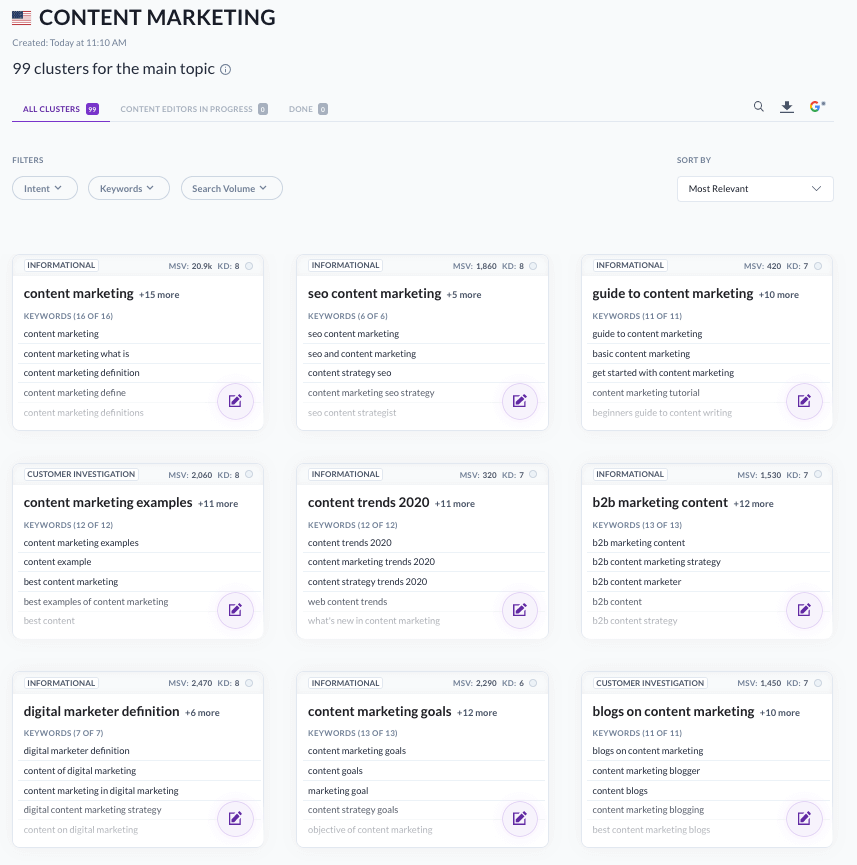Show +10 more keywords on guide to content marketing
The height and width of the screenshot is (865, 857).
(777, 295)
